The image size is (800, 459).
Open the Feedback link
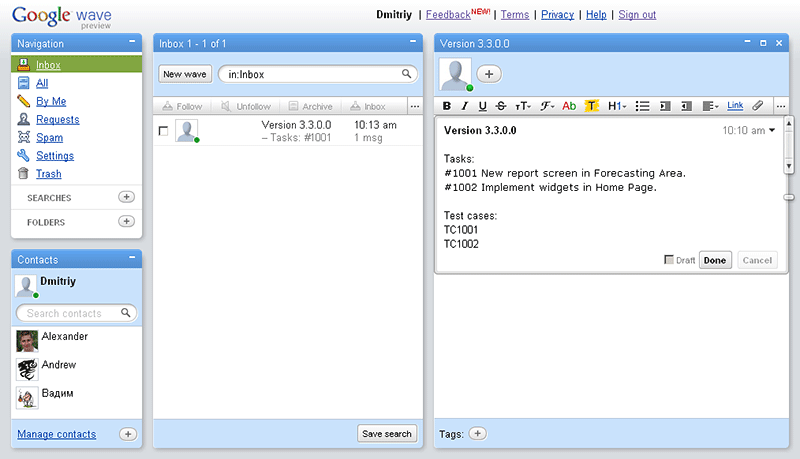(x=448, y=15)
